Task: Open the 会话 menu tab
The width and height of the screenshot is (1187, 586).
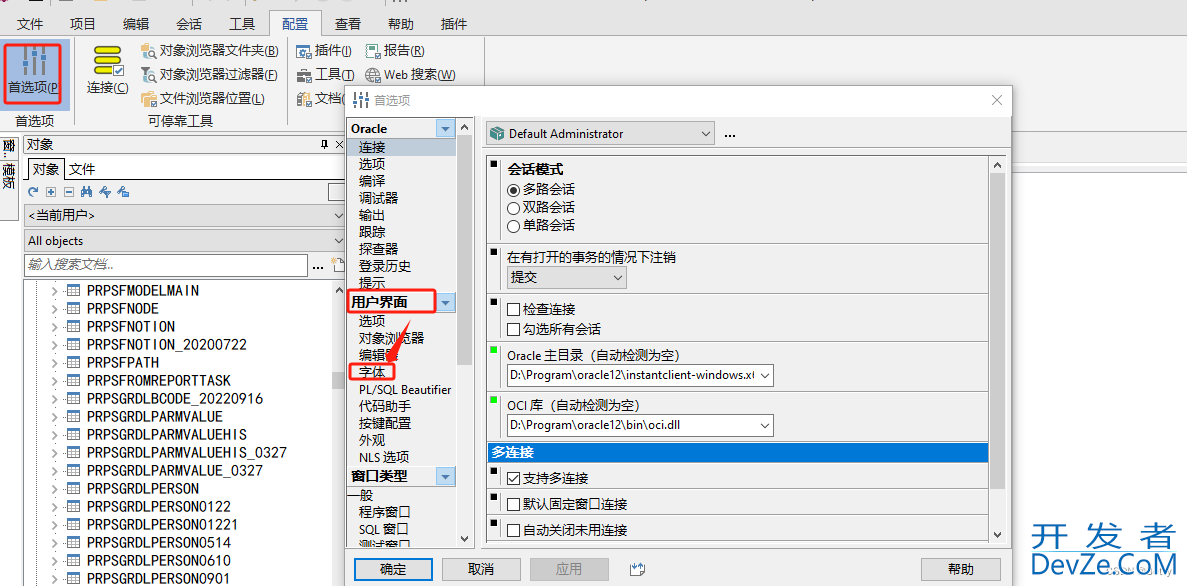Action: [188, 23]
